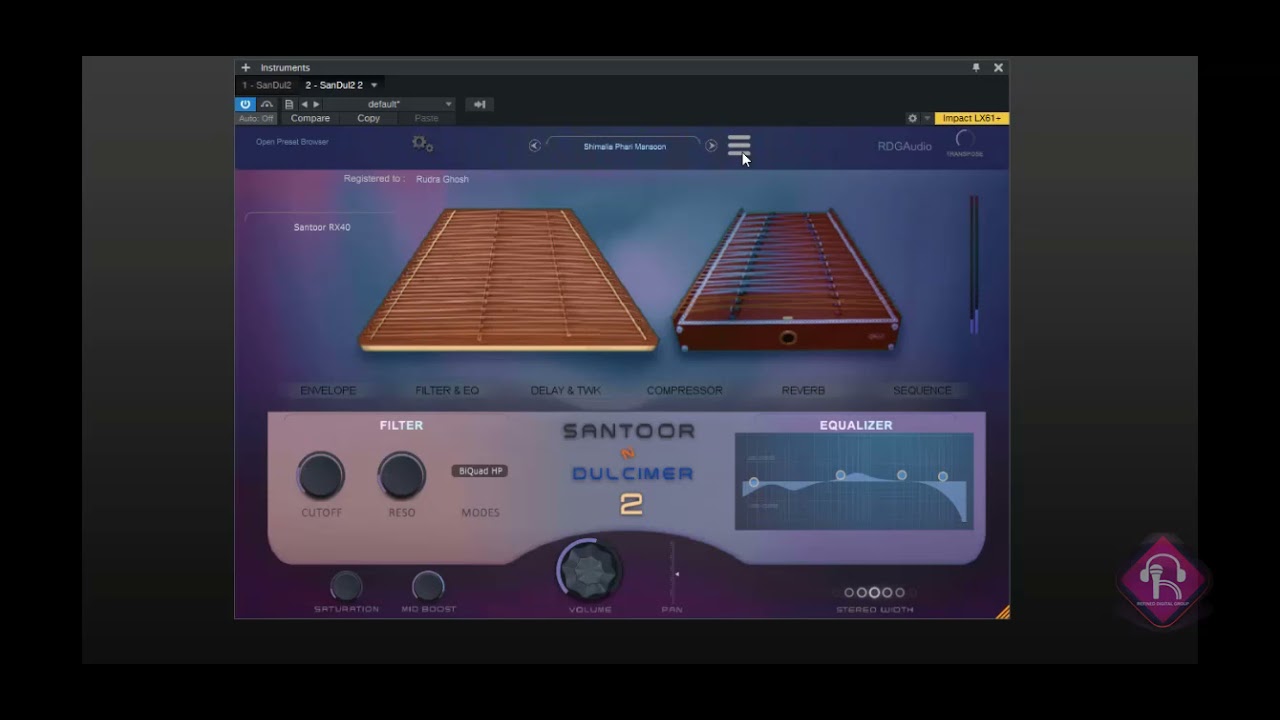Click the EQUALIZER section heading

click(x=856, y=425)
